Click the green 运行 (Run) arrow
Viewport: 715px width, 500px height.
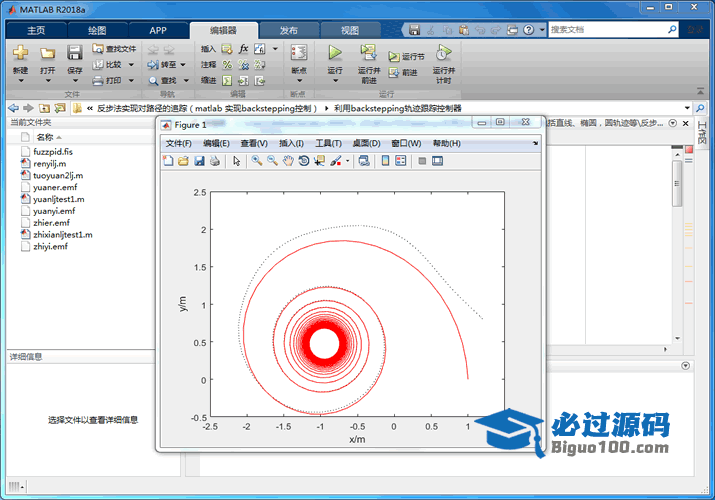335,52
